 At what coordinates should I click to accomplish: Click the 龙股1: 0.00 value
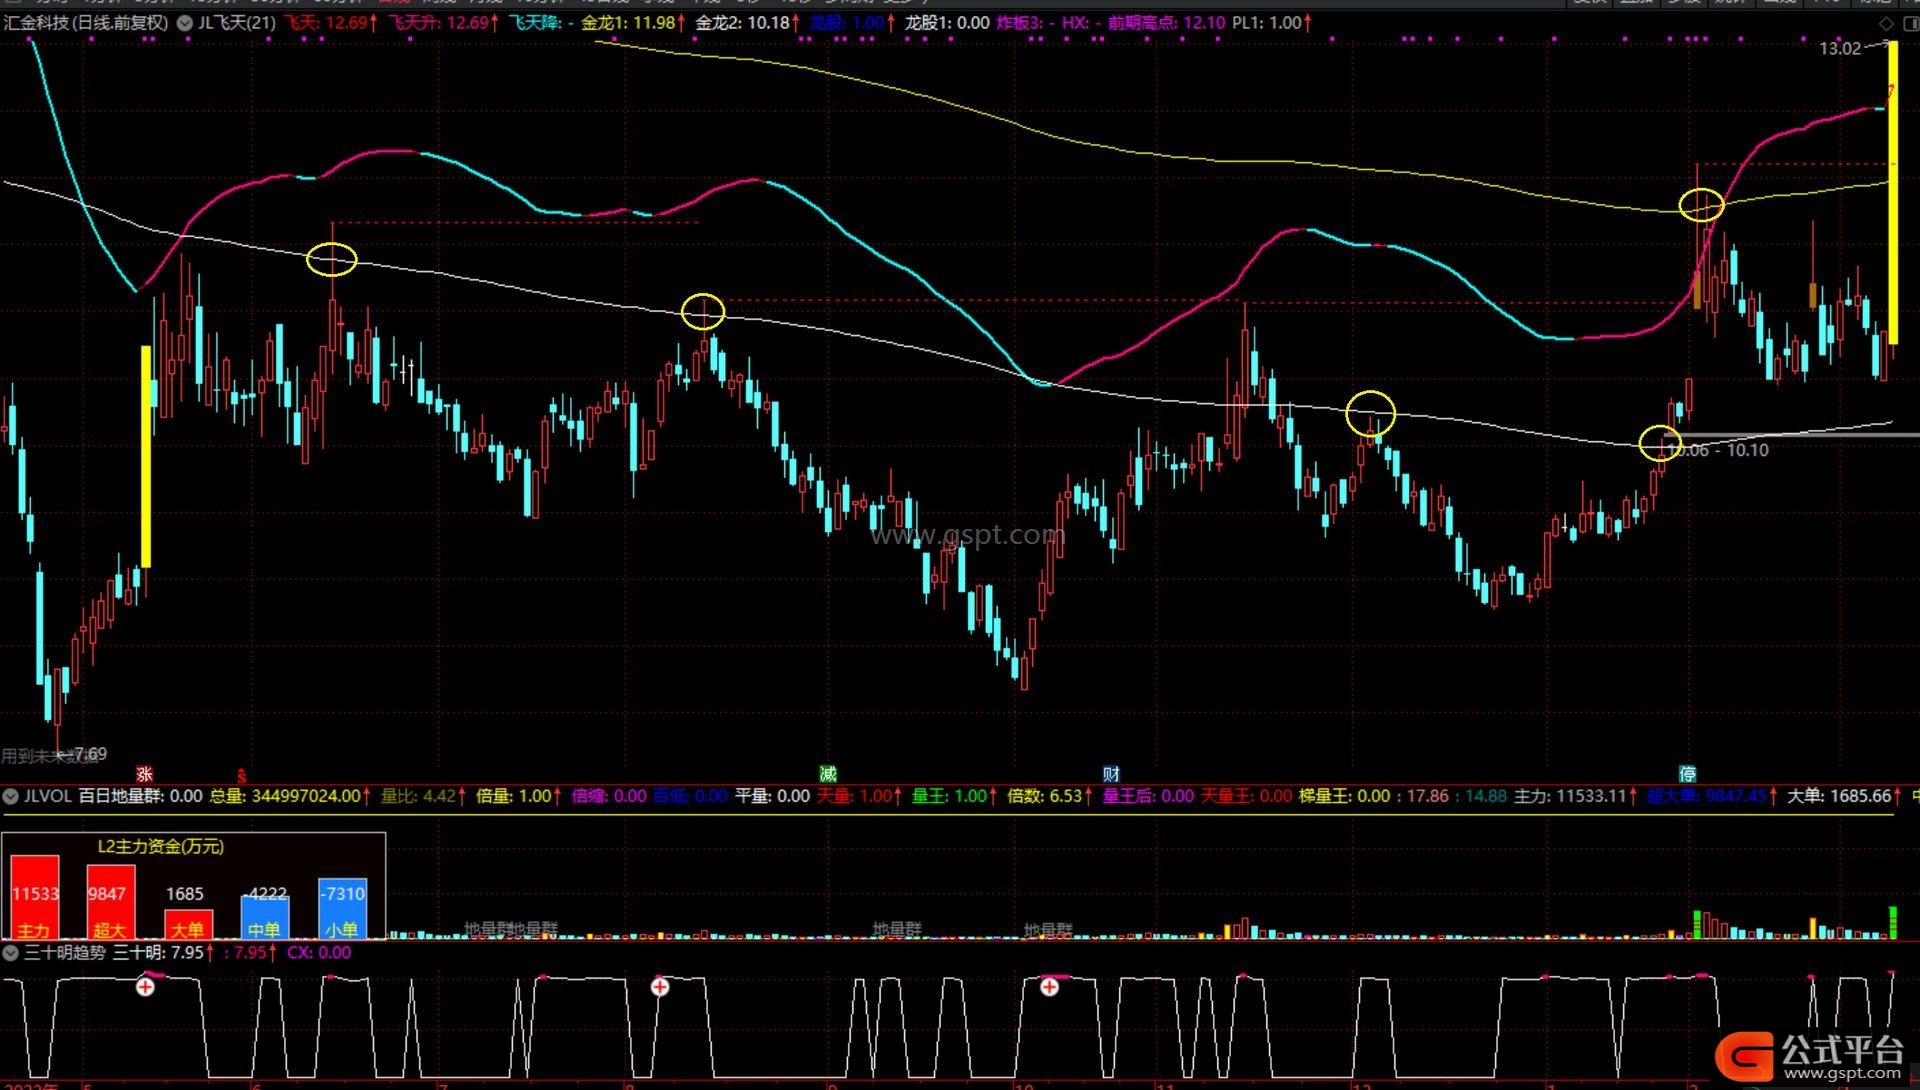[x=947, y=22]
